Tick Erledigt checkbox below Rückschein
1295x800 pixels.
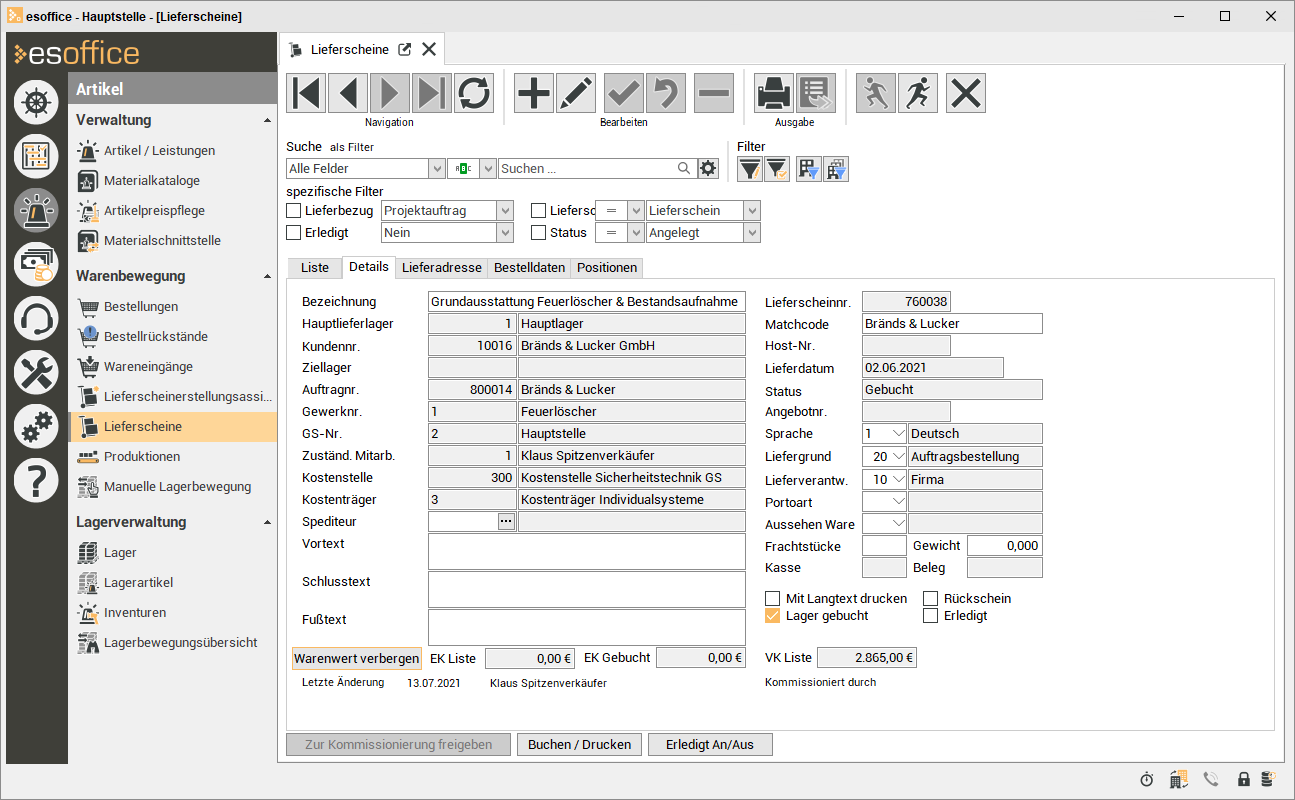tap(931, 616)
